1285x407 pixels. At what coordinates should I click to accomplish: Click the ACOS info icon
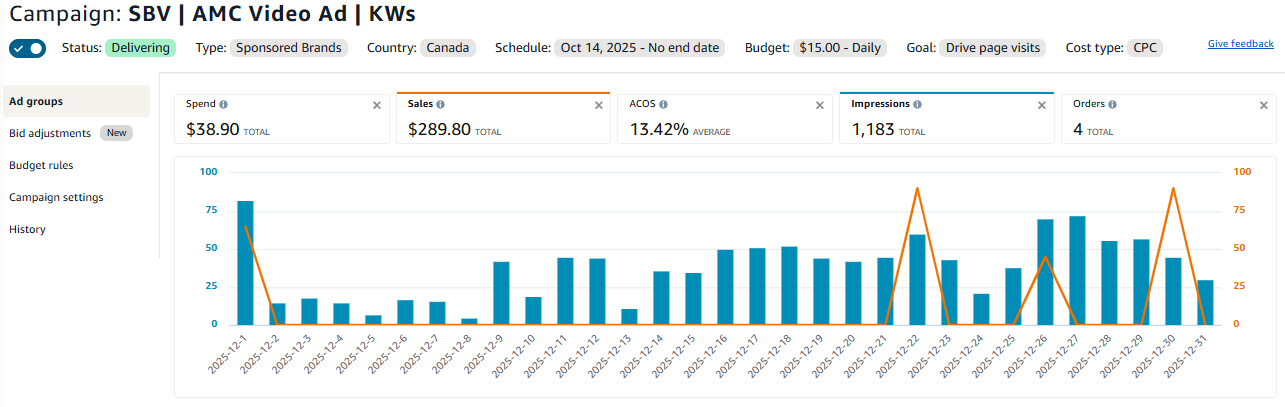tap(664, 104)
